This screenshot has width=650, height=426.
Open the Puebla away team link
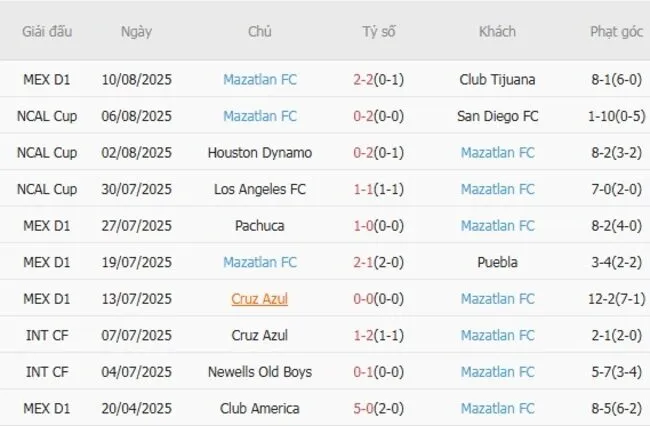pyautogui.click(x=497, y=262)
